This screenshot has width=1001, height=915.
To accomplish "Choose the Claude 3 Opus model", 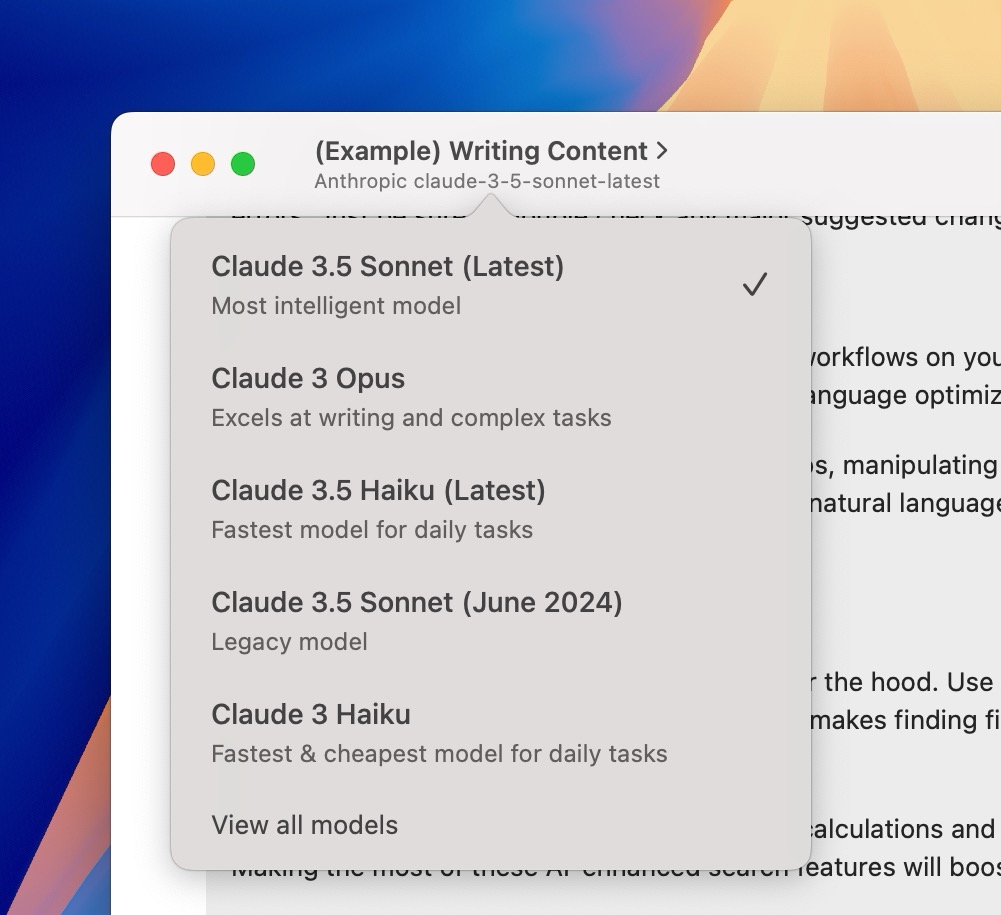I will (x=308, y=379).
